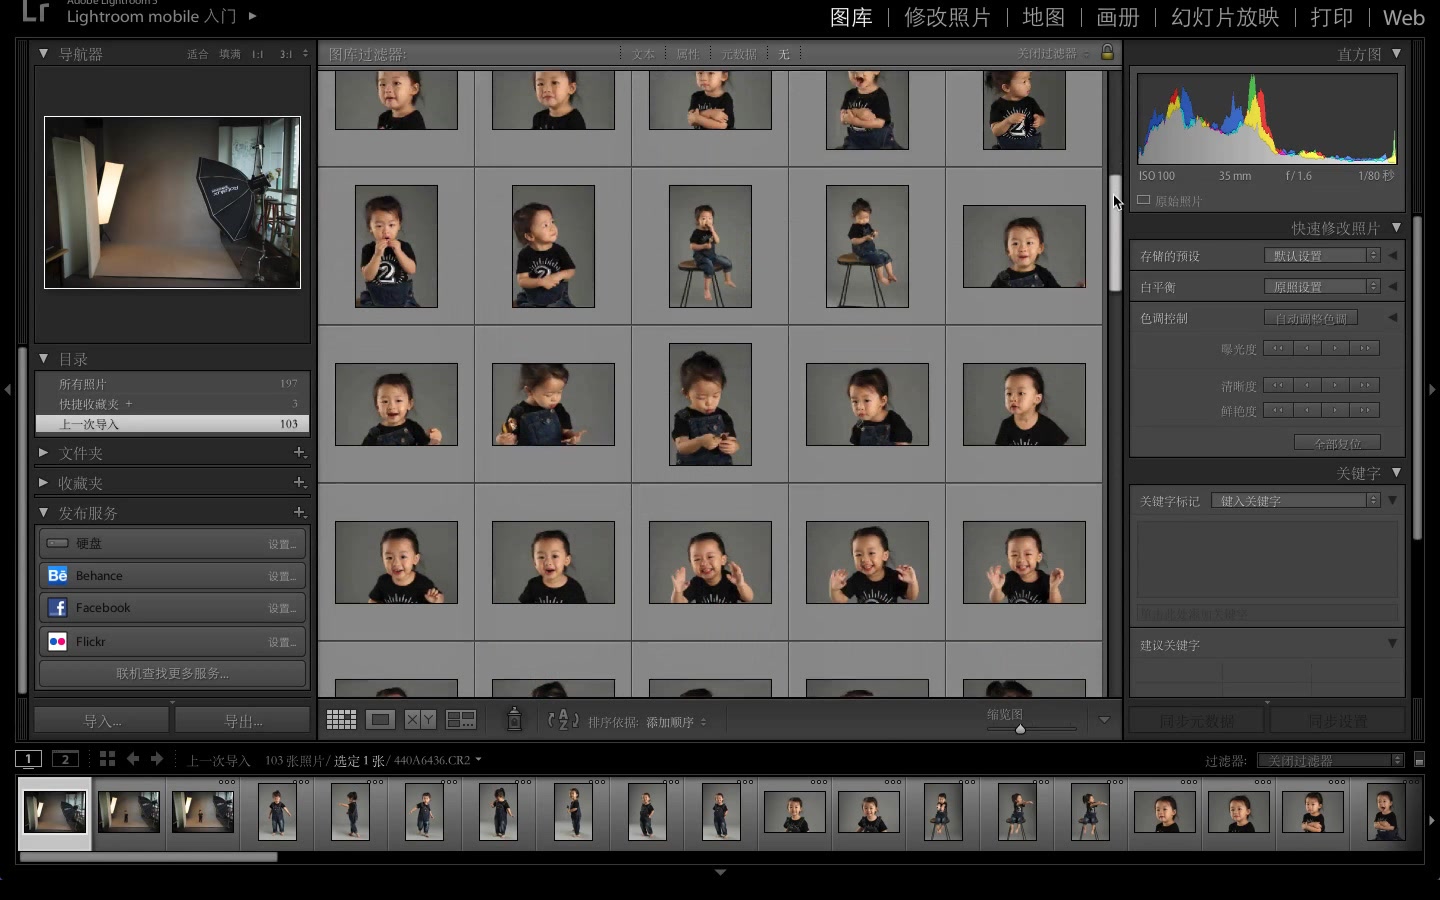Screen dimensions: 1440x900
Task: Collapse the 目录 panel
Action: pyautogui.click(x=43, y=358)
